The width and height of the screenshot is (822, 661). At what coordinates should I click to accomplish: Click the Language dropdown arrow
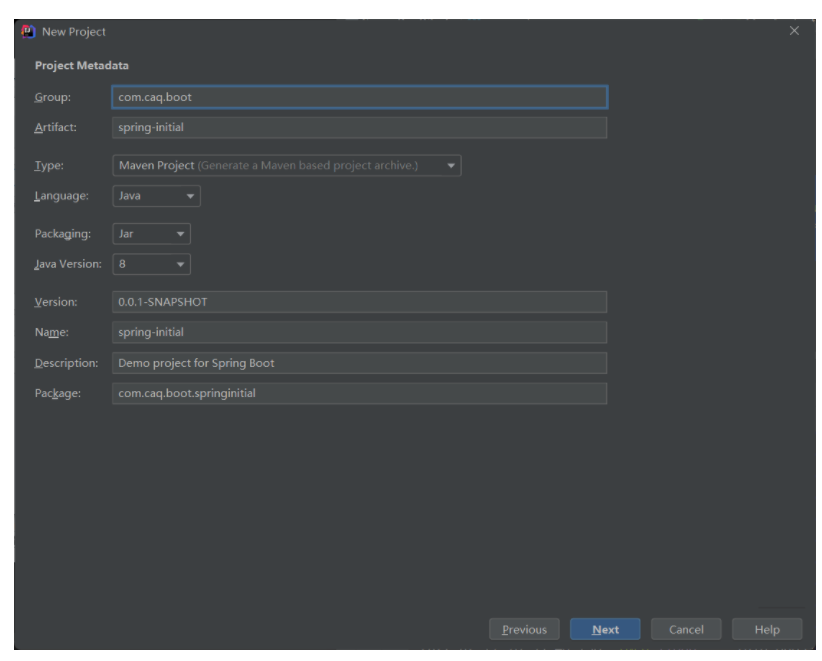[x=190, y=197]
